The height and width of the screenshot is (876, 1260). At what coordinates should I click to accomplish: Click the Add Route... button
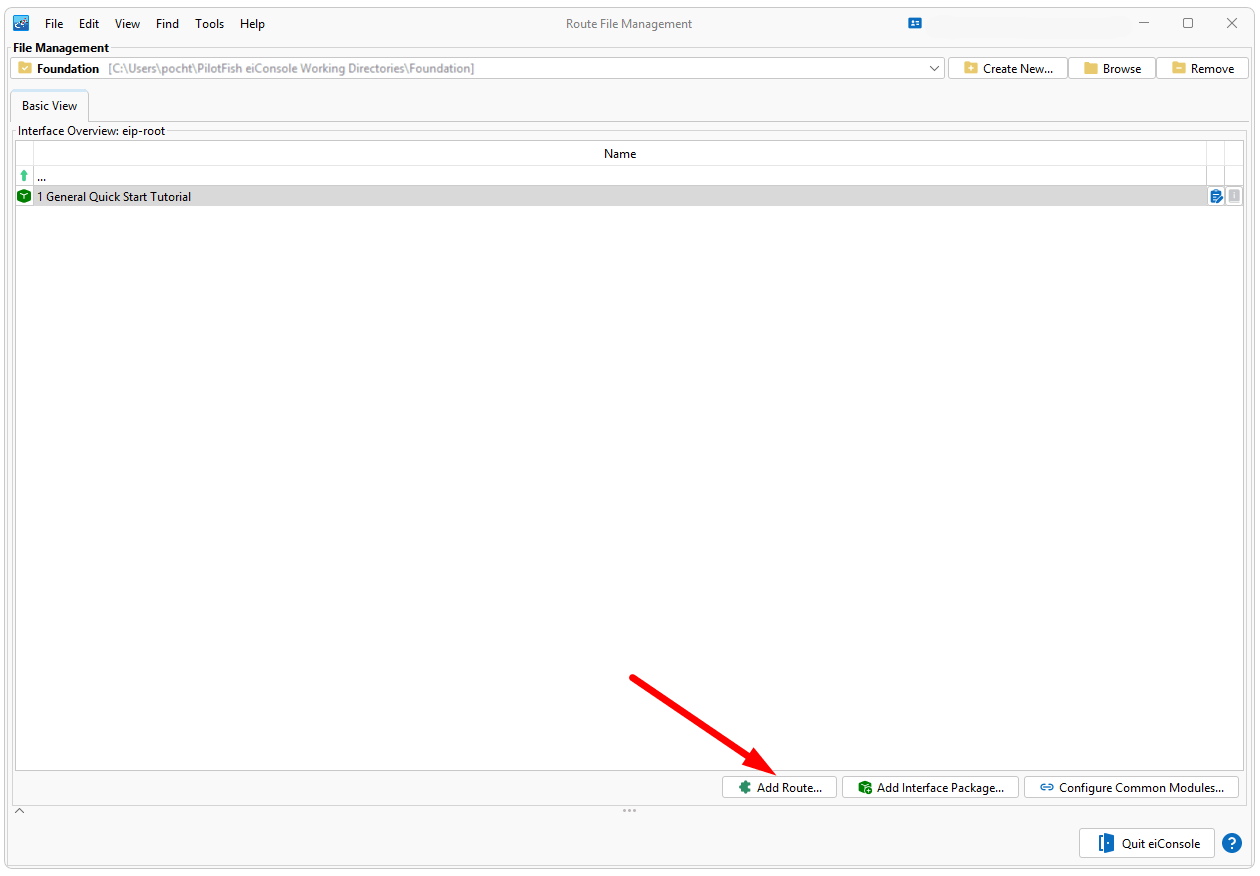click(779, 788)
